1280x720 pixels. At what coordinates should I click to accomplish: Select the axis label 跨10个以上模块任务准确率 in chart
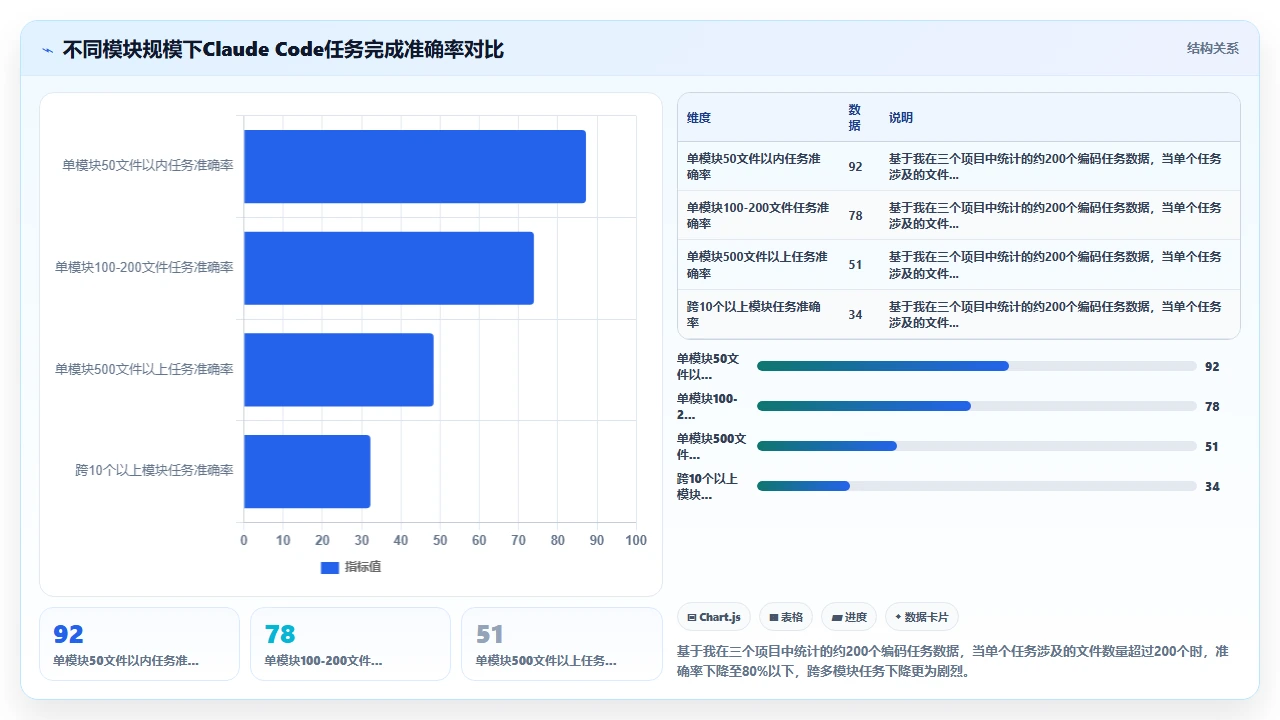154,471
